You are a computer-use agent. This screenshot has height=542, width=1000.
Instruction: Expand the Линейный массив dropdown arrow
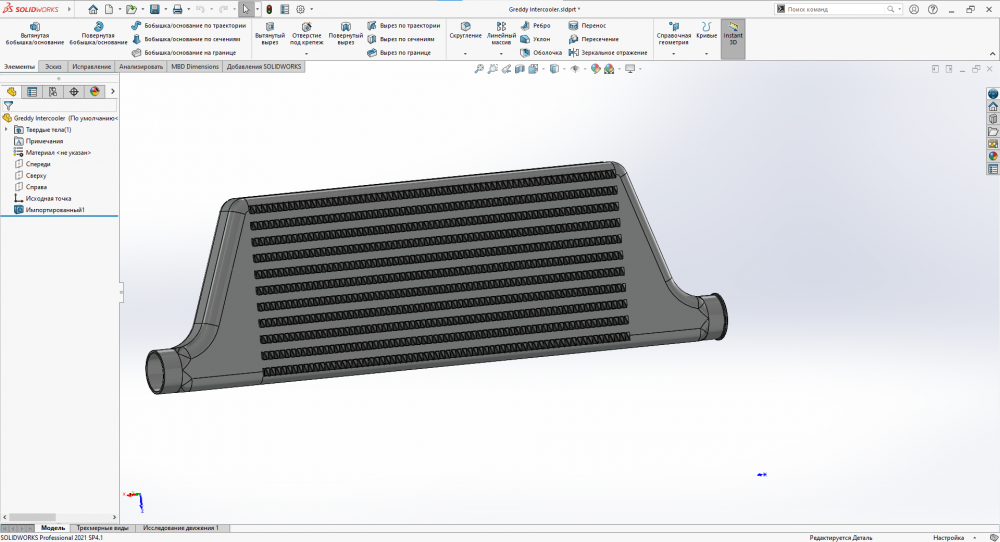501,53
